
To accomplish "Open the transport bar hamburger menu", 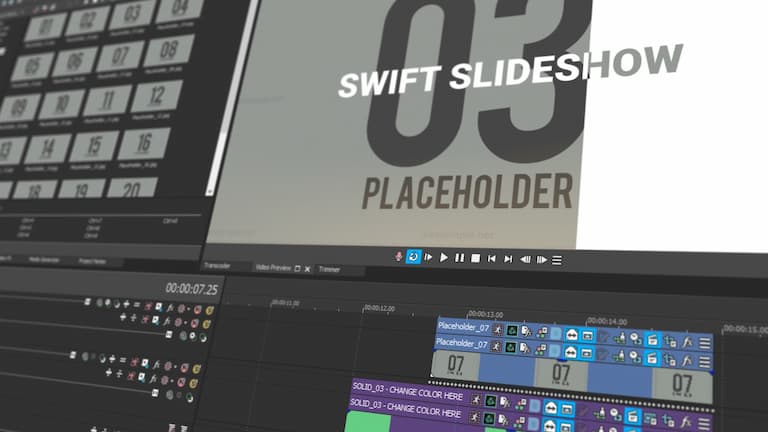I will pos(557,260).
